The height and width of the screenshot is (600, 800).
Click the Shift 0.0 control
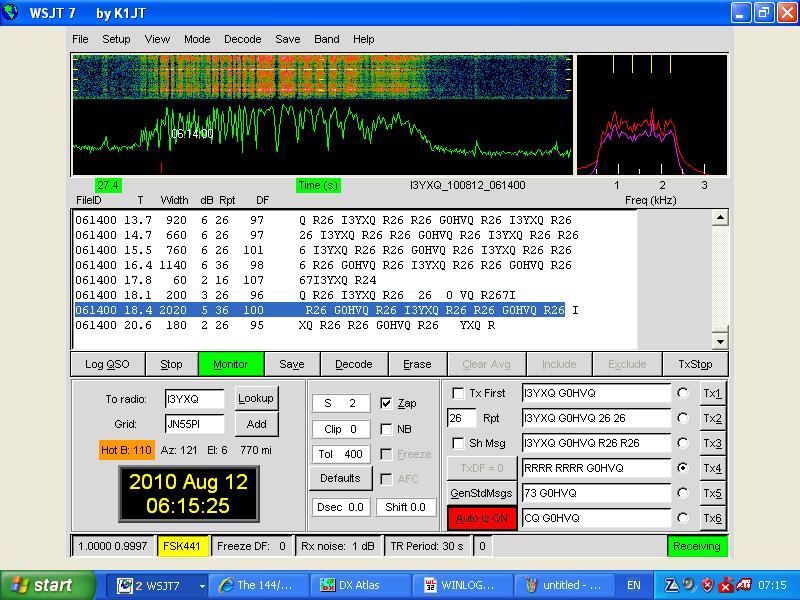coord(406,507)
